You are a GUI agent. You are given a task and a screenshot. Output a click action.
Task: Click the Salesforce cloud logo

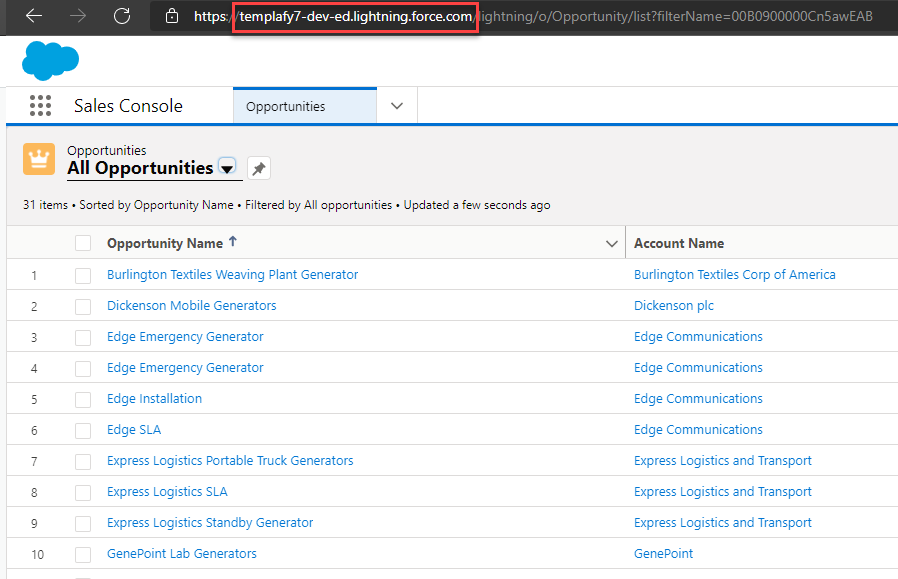[x=50, y=60]
